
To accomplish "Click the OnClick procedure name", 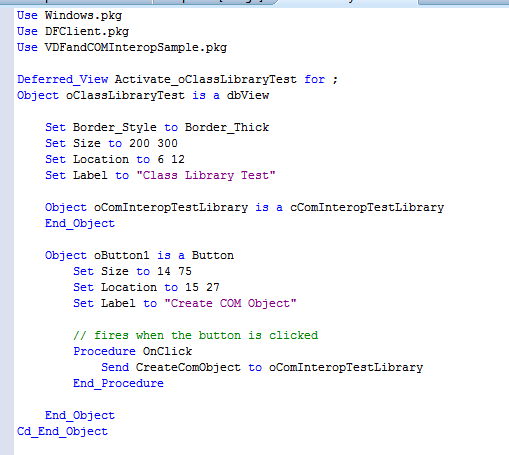I will 167,351.
